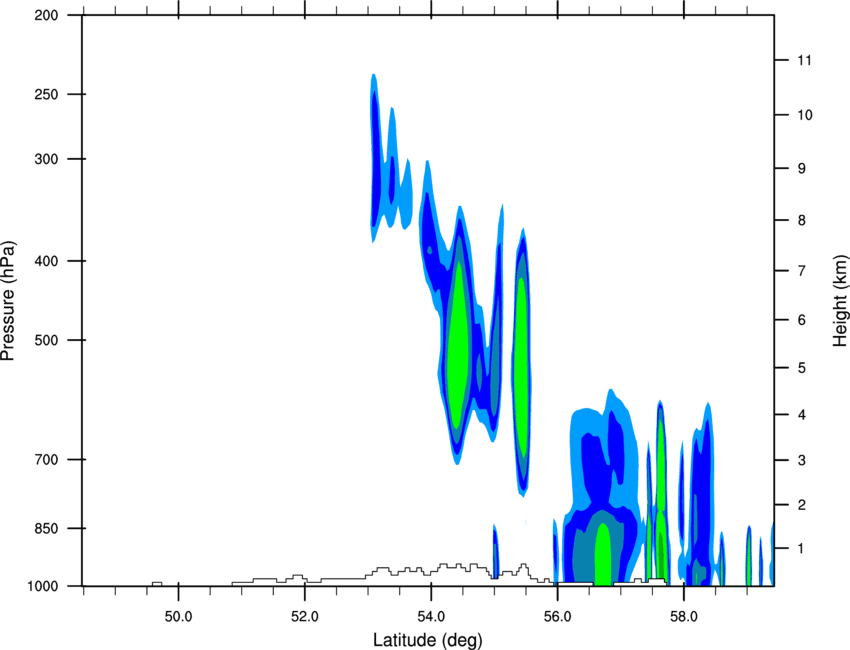Click the 50.0 latitude tick label
850x650 pixels.
coord(178,617)
